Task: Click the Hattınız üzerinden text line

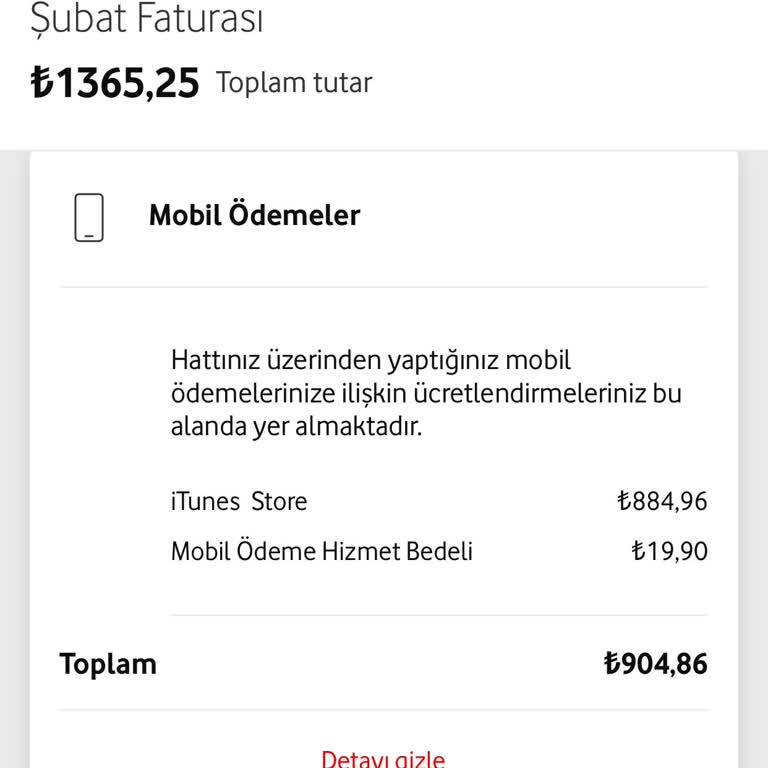Action: (371, 360)
